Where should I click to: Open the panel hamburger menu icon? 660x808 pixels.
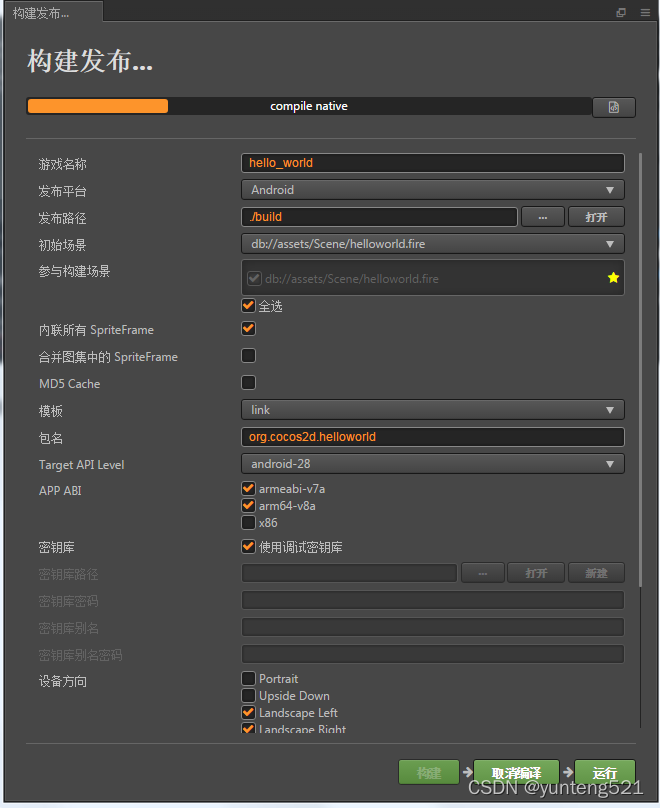click(x=645, y=12)
